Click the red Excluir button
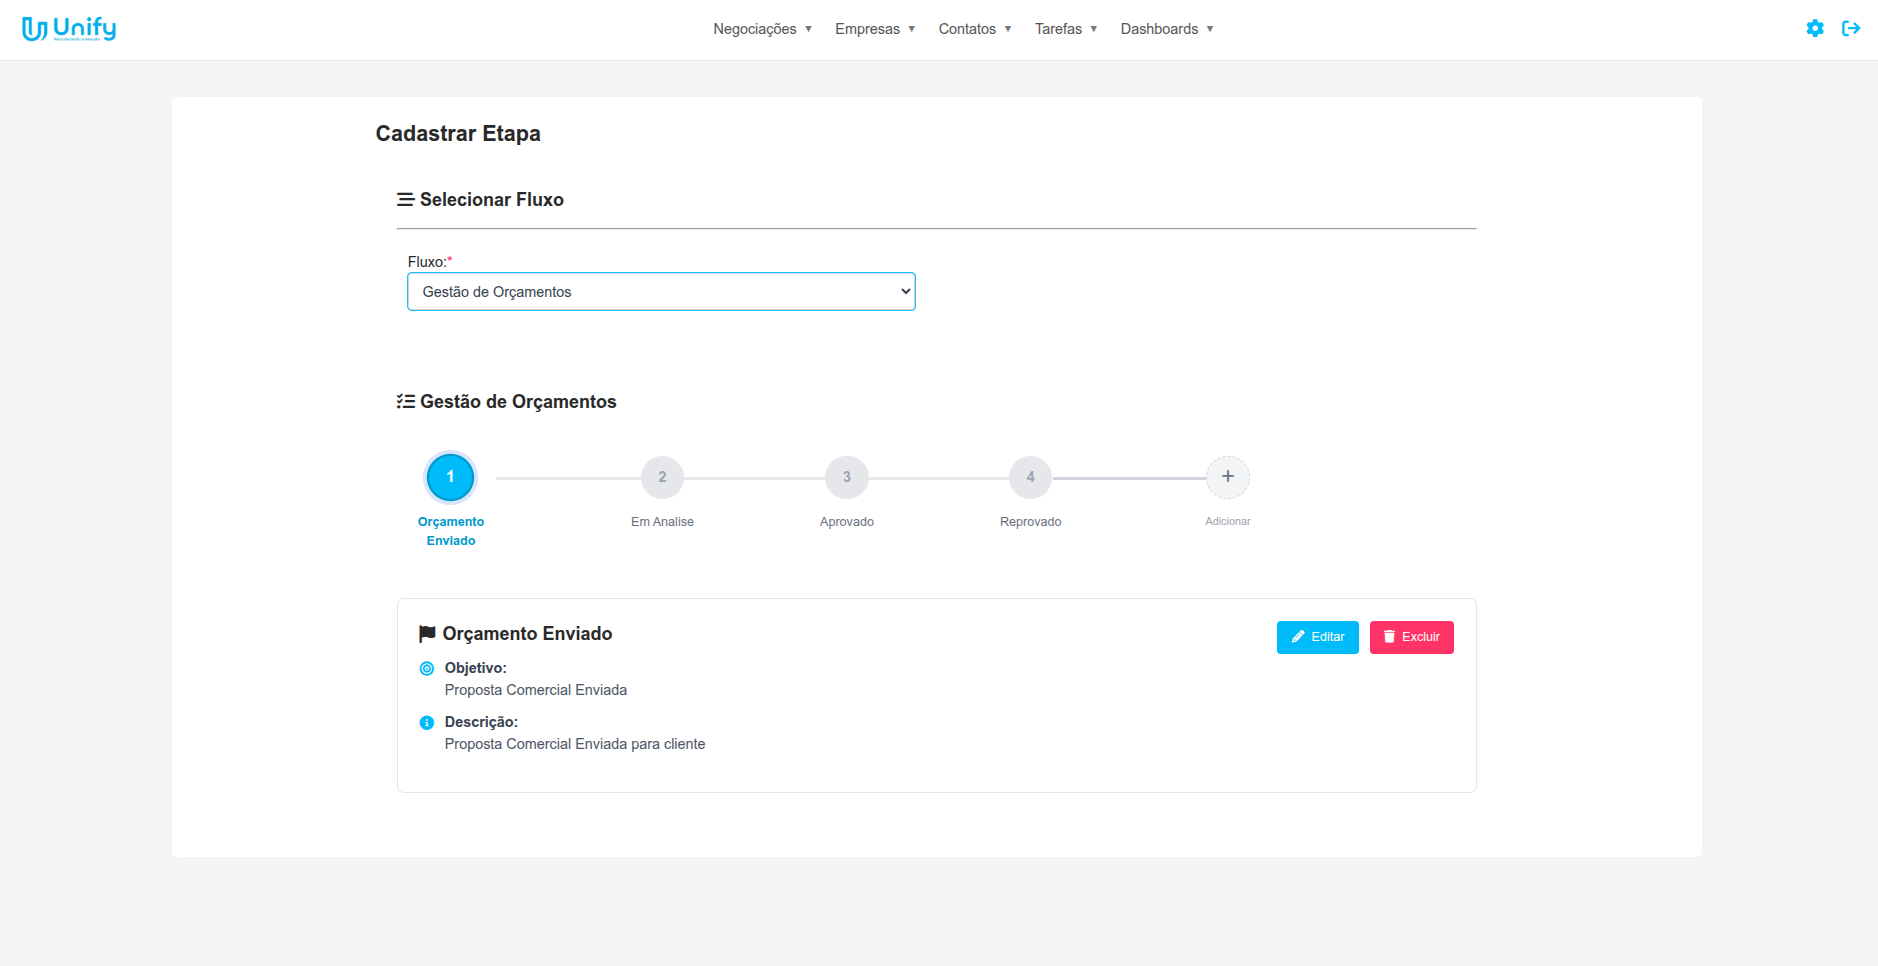The image size is (1878, 966). click(1411, 637)
